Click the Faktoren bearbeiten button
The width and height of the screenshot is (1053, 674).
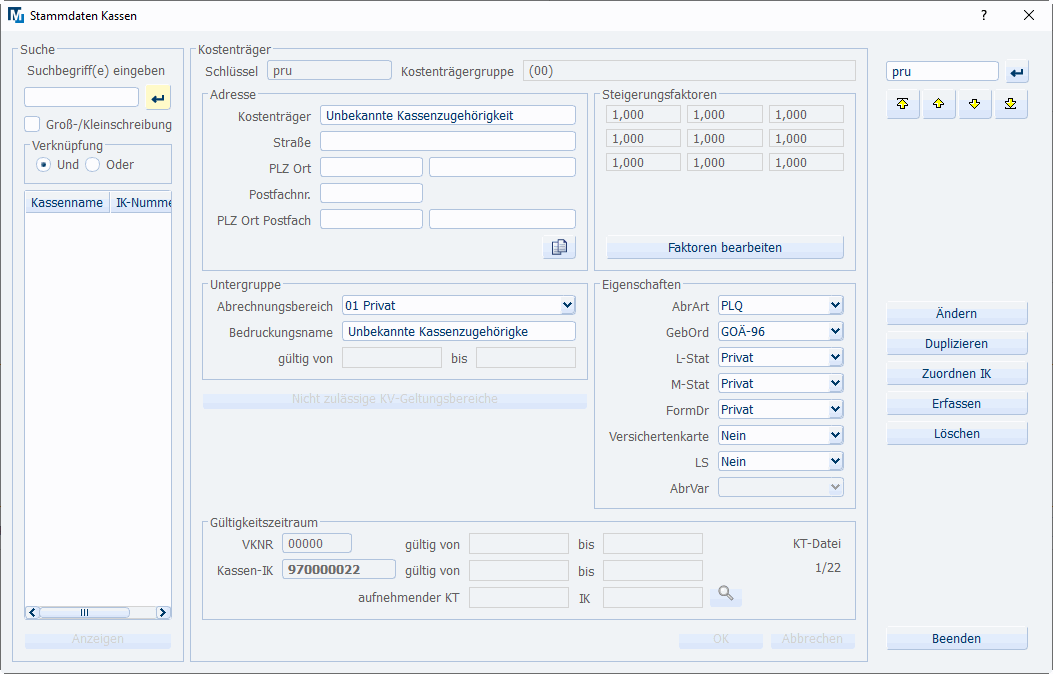(725, 247)
